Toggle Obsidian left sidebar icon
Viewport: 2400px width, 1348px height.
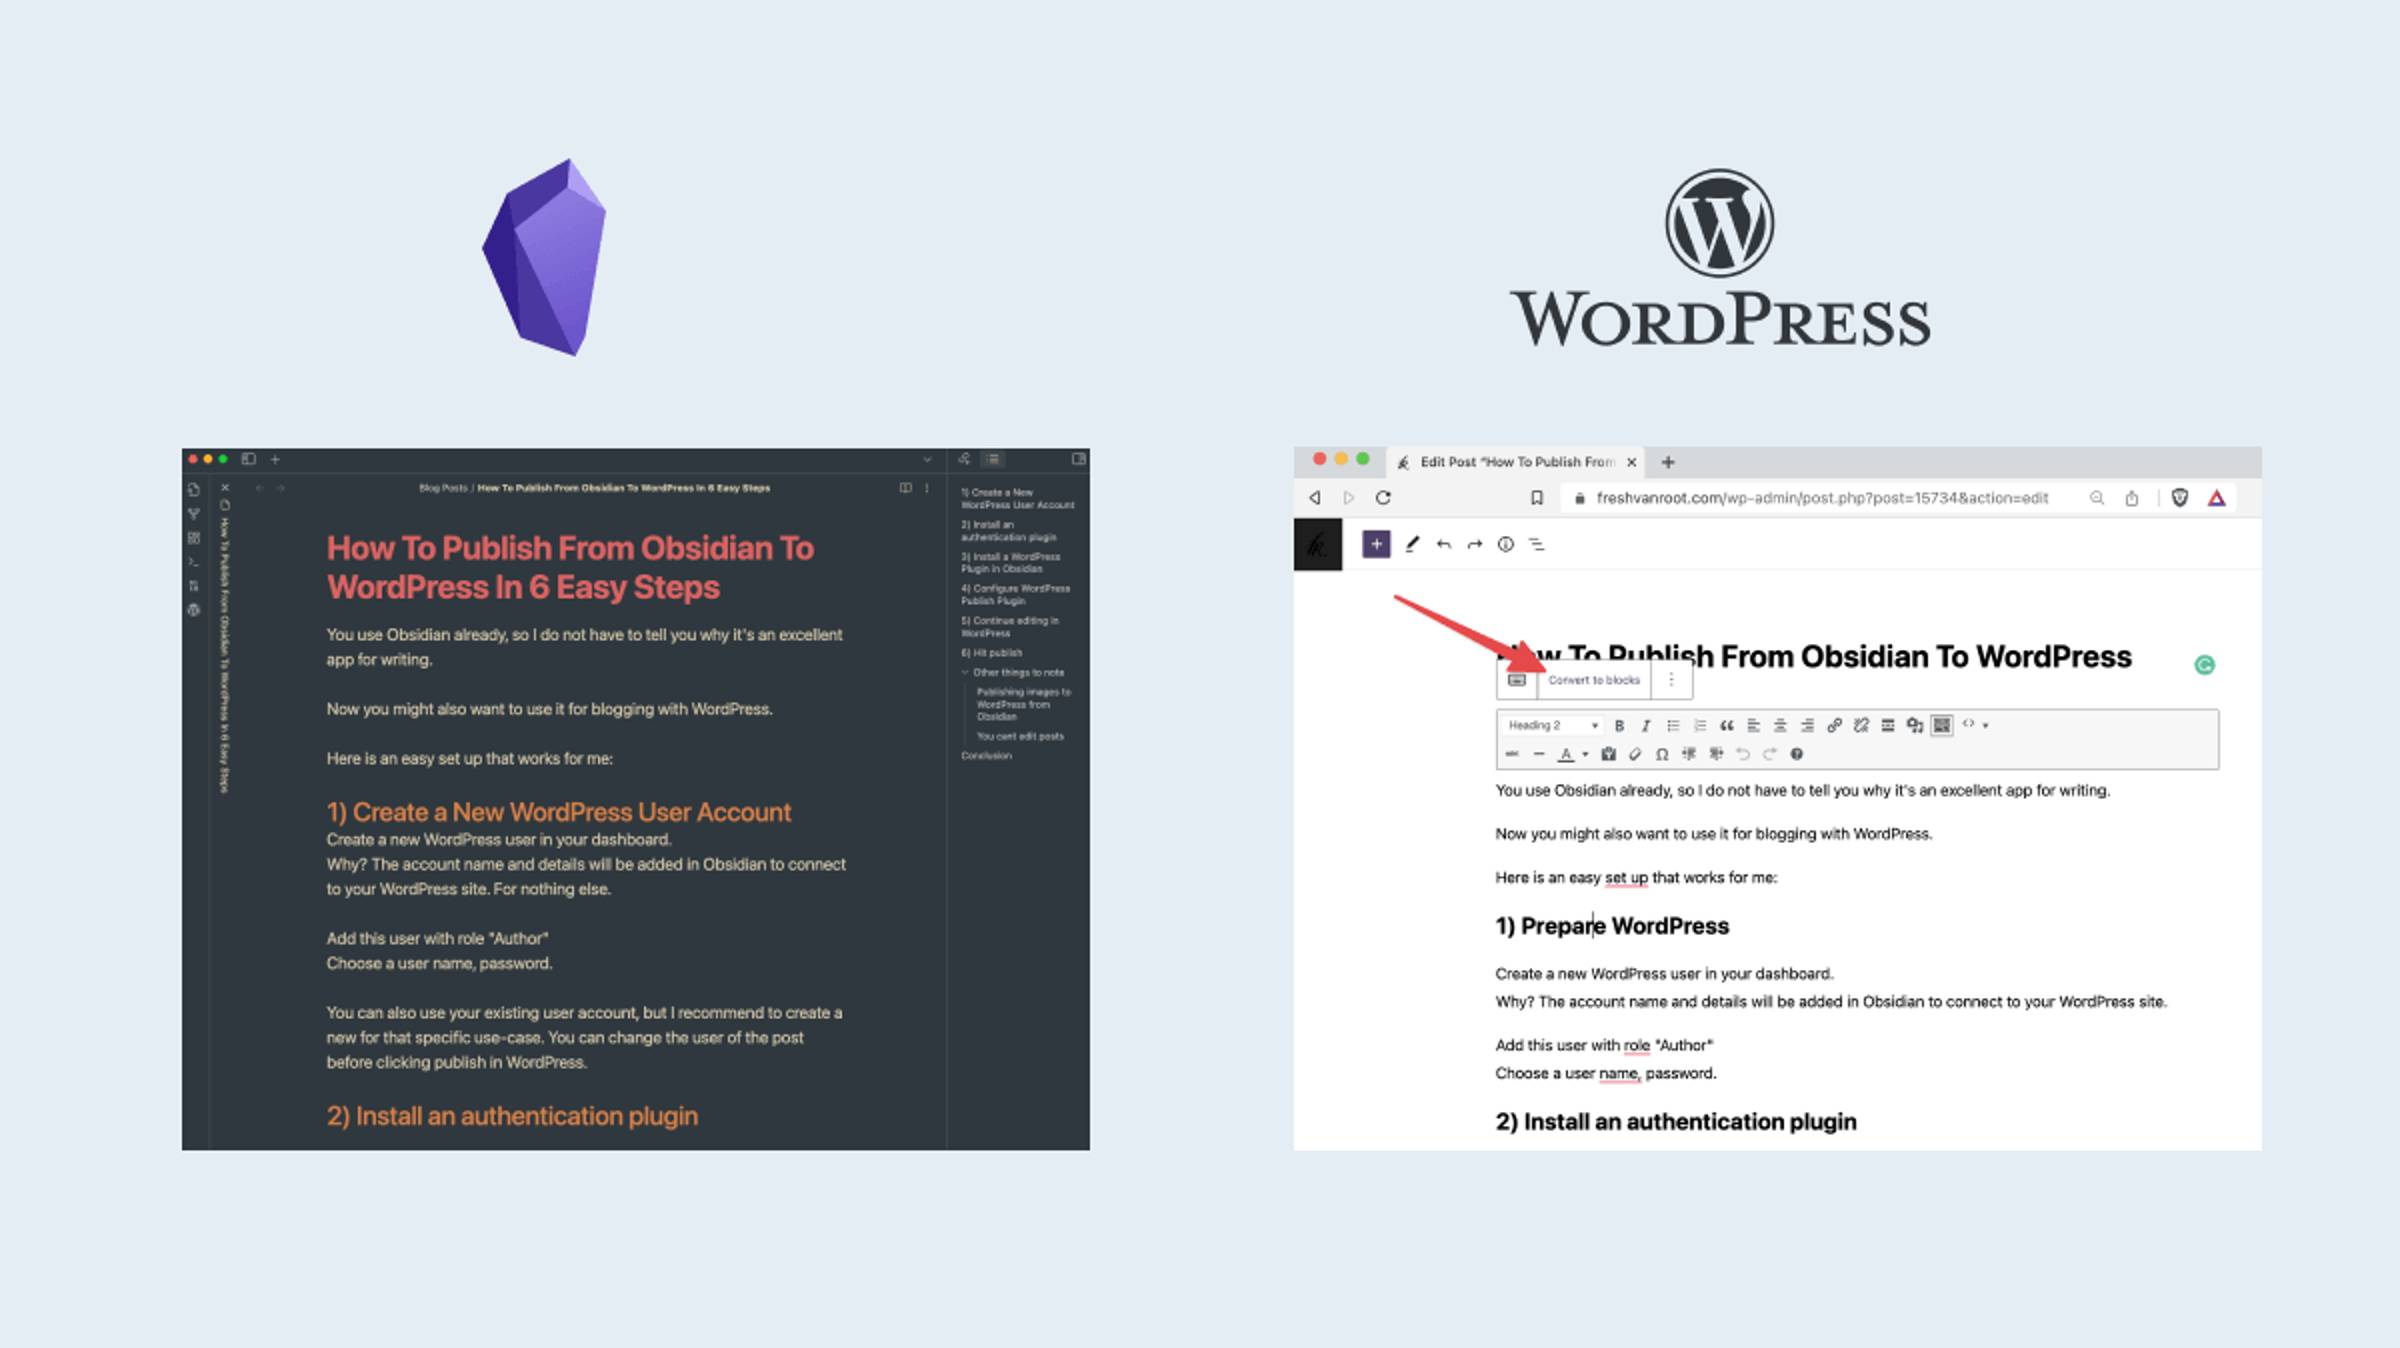249,459
